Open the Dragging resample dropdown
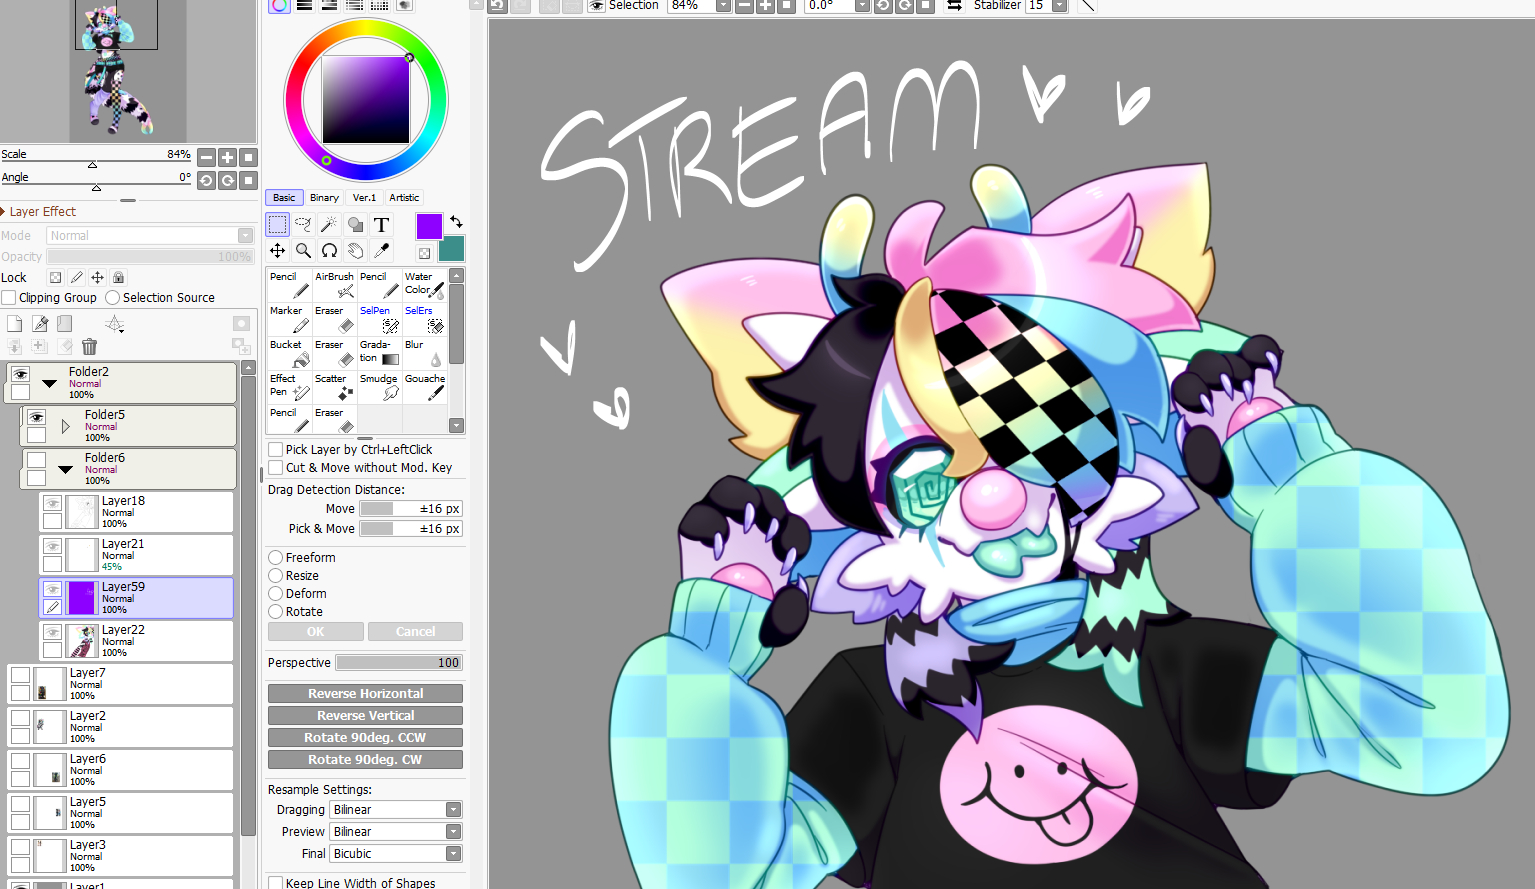The image size is (1535, 889). (x=453, y=810)
